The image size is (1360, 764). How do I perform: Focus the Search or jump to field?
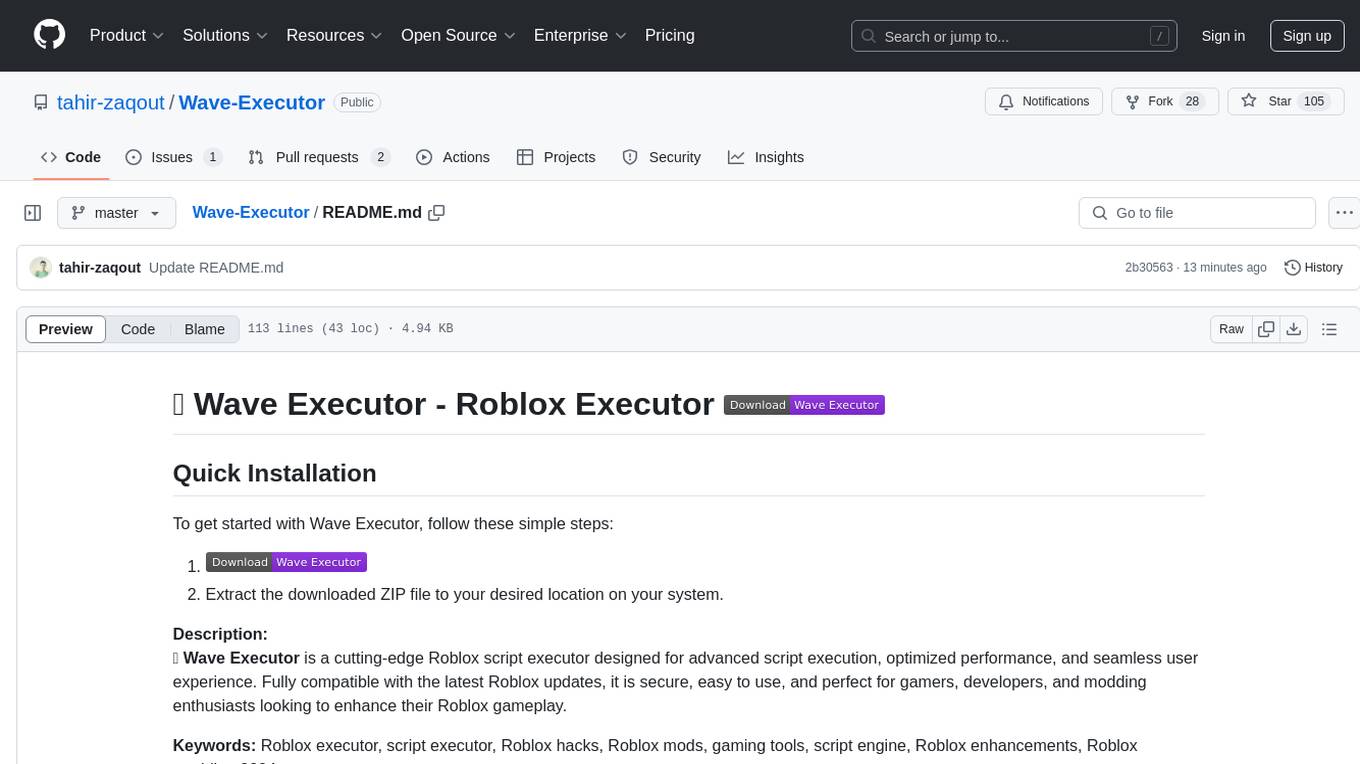(x=1013, y=36)
